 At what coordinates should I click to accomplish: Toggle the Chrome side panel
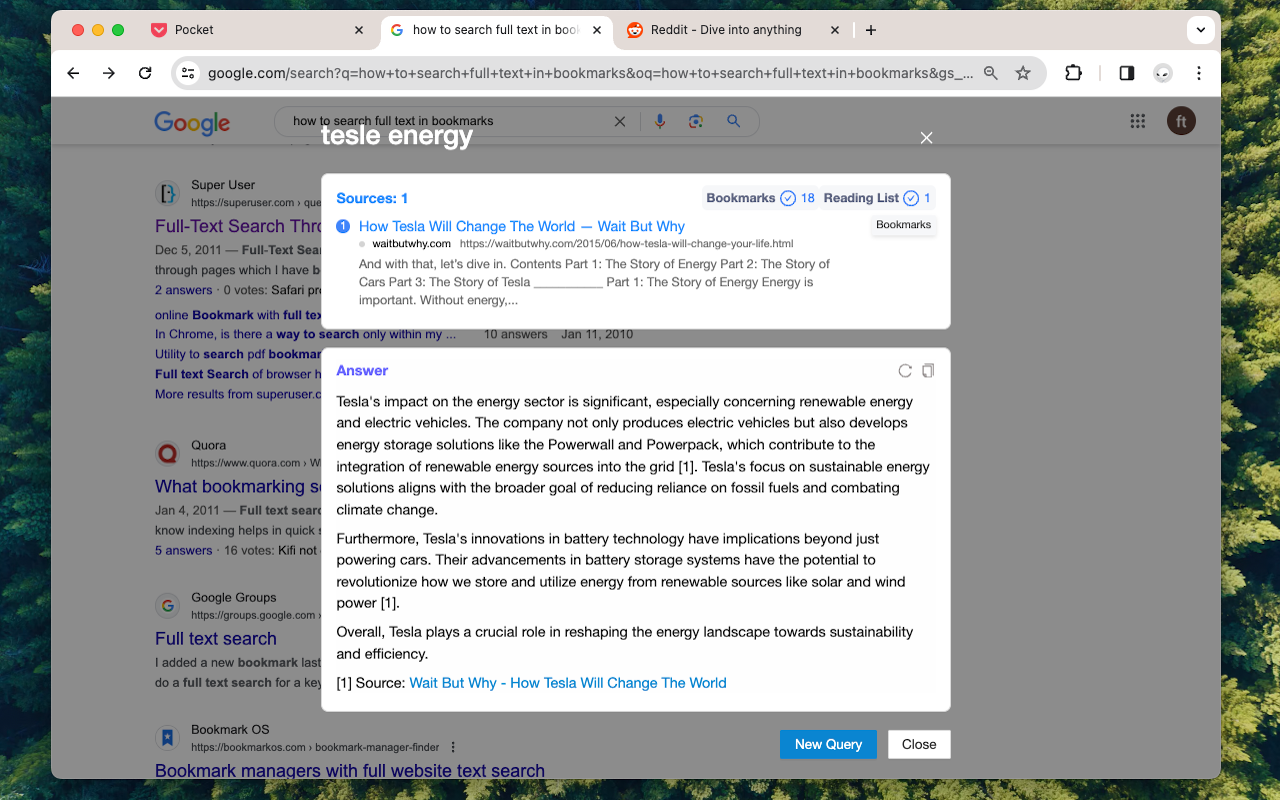tap(1127, 73)
